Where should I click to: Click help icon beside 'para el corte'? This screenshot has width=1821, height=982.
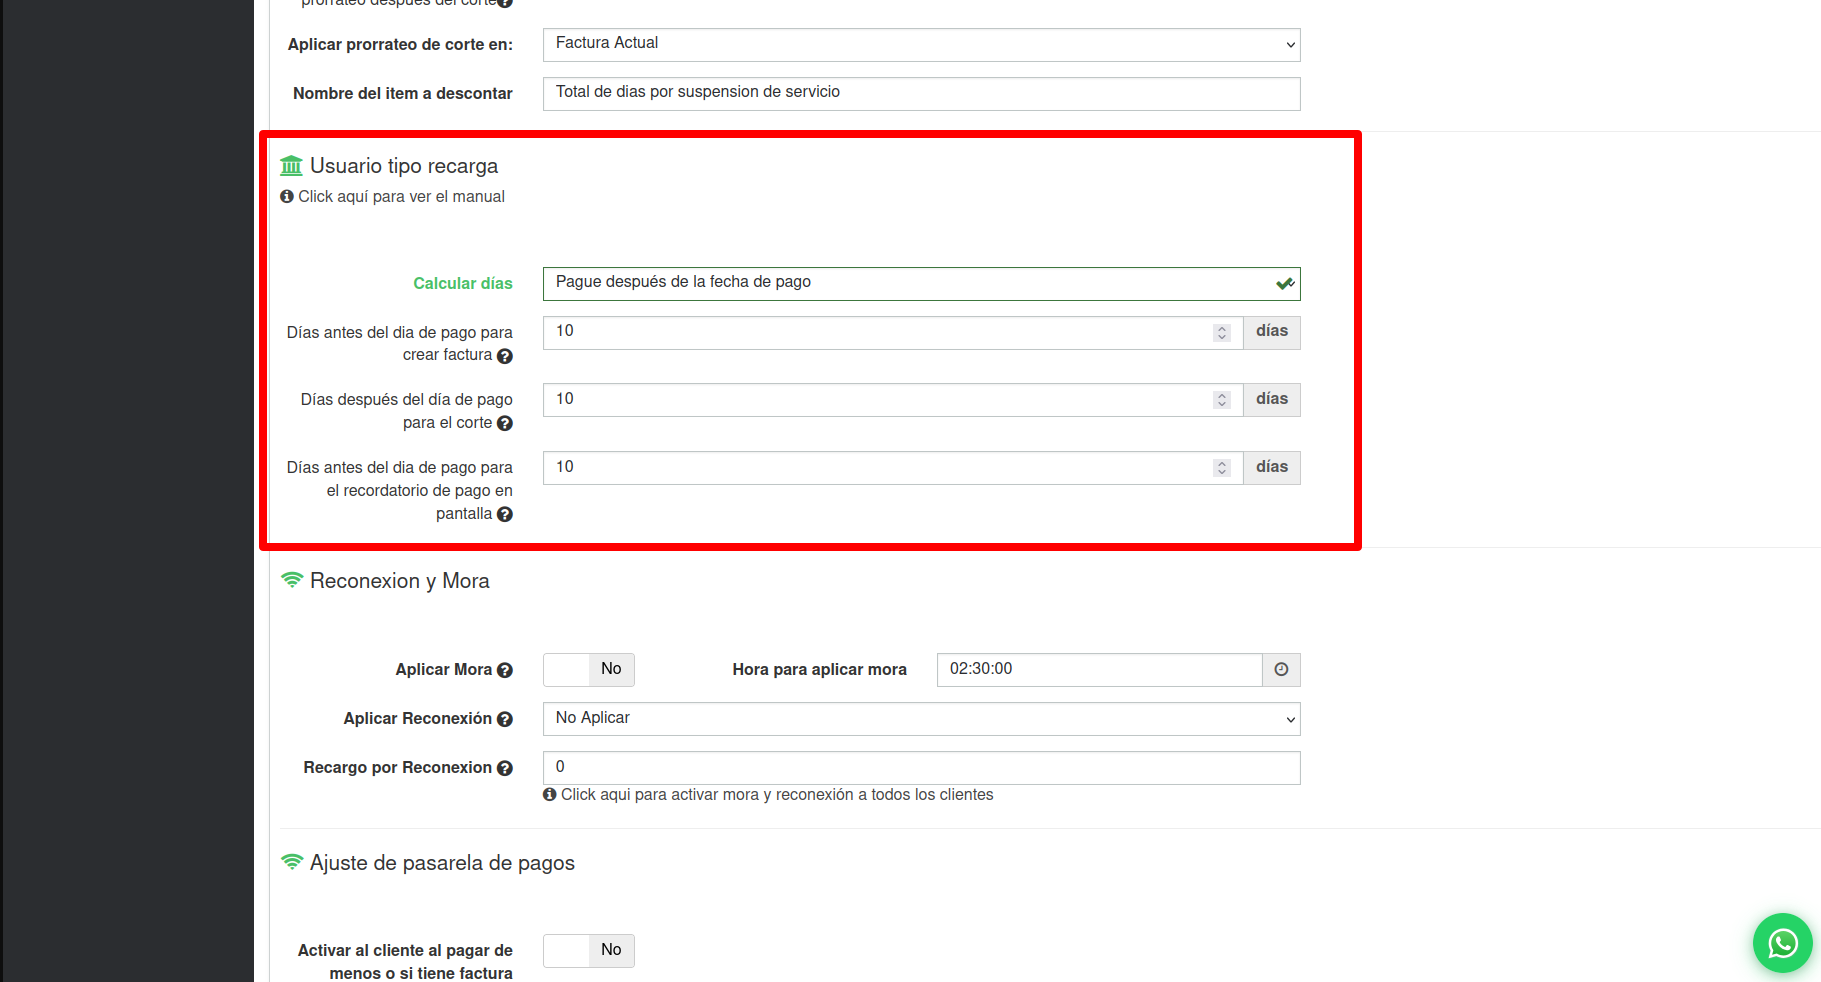(505, 424)
